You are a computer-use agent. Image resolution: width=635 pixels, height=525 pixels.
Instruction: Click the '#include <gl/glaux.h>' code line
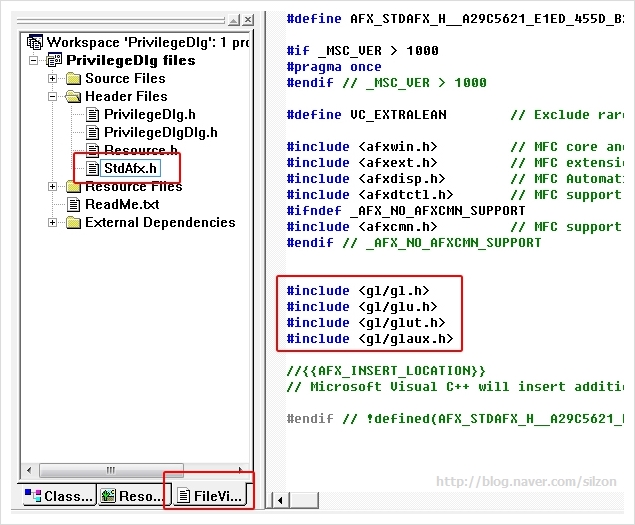click(x=370, y=339)
